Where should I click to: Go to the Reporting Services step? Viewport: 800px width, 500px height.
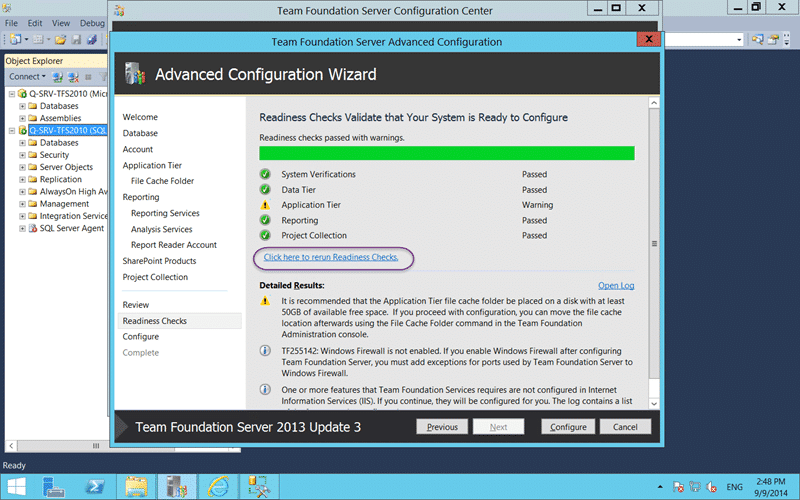(x=165, y=213)
